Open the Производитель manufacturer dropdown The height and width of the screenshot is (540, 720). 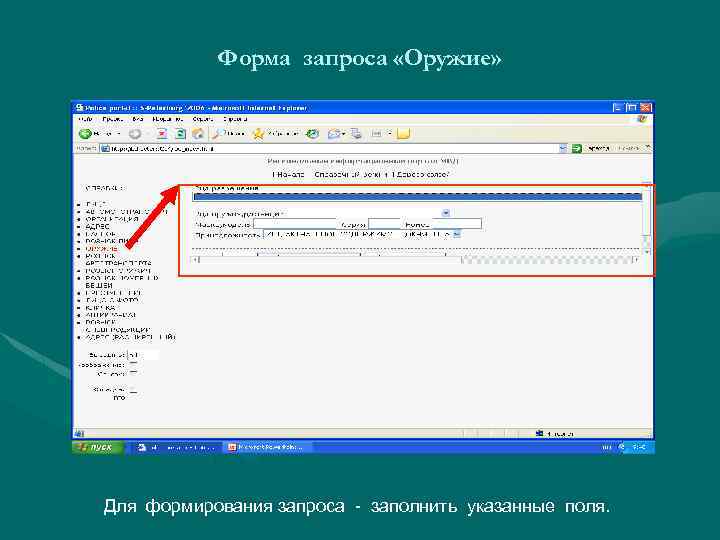tap(456, 234)
